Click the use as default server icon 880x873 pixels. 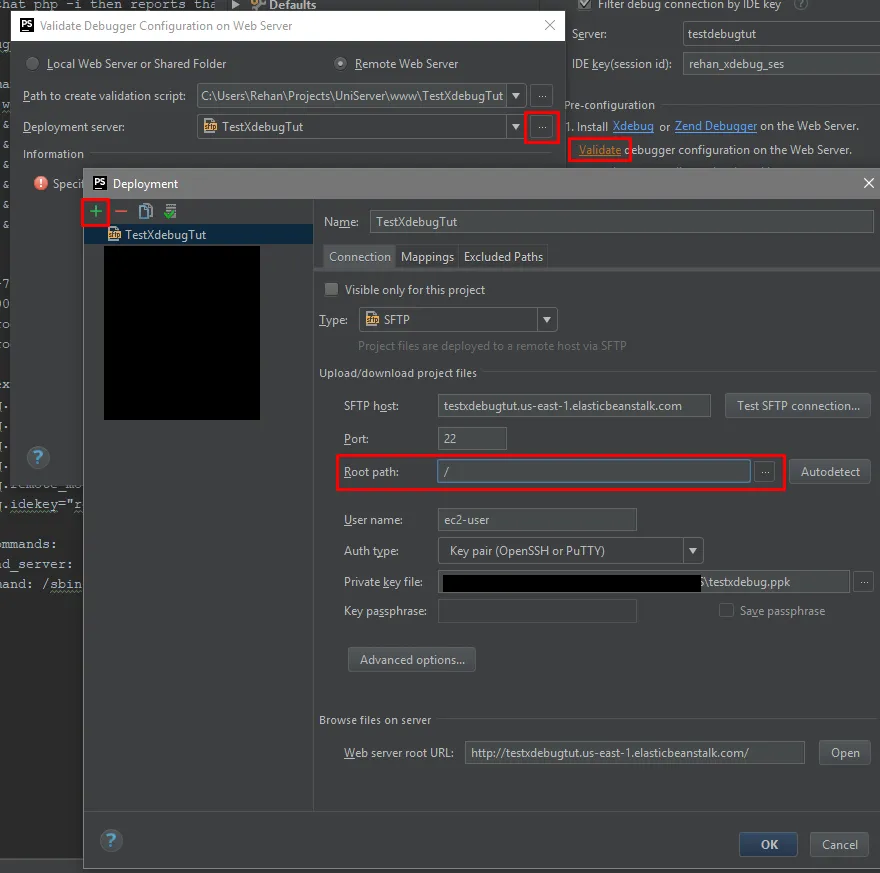(171, 211)
